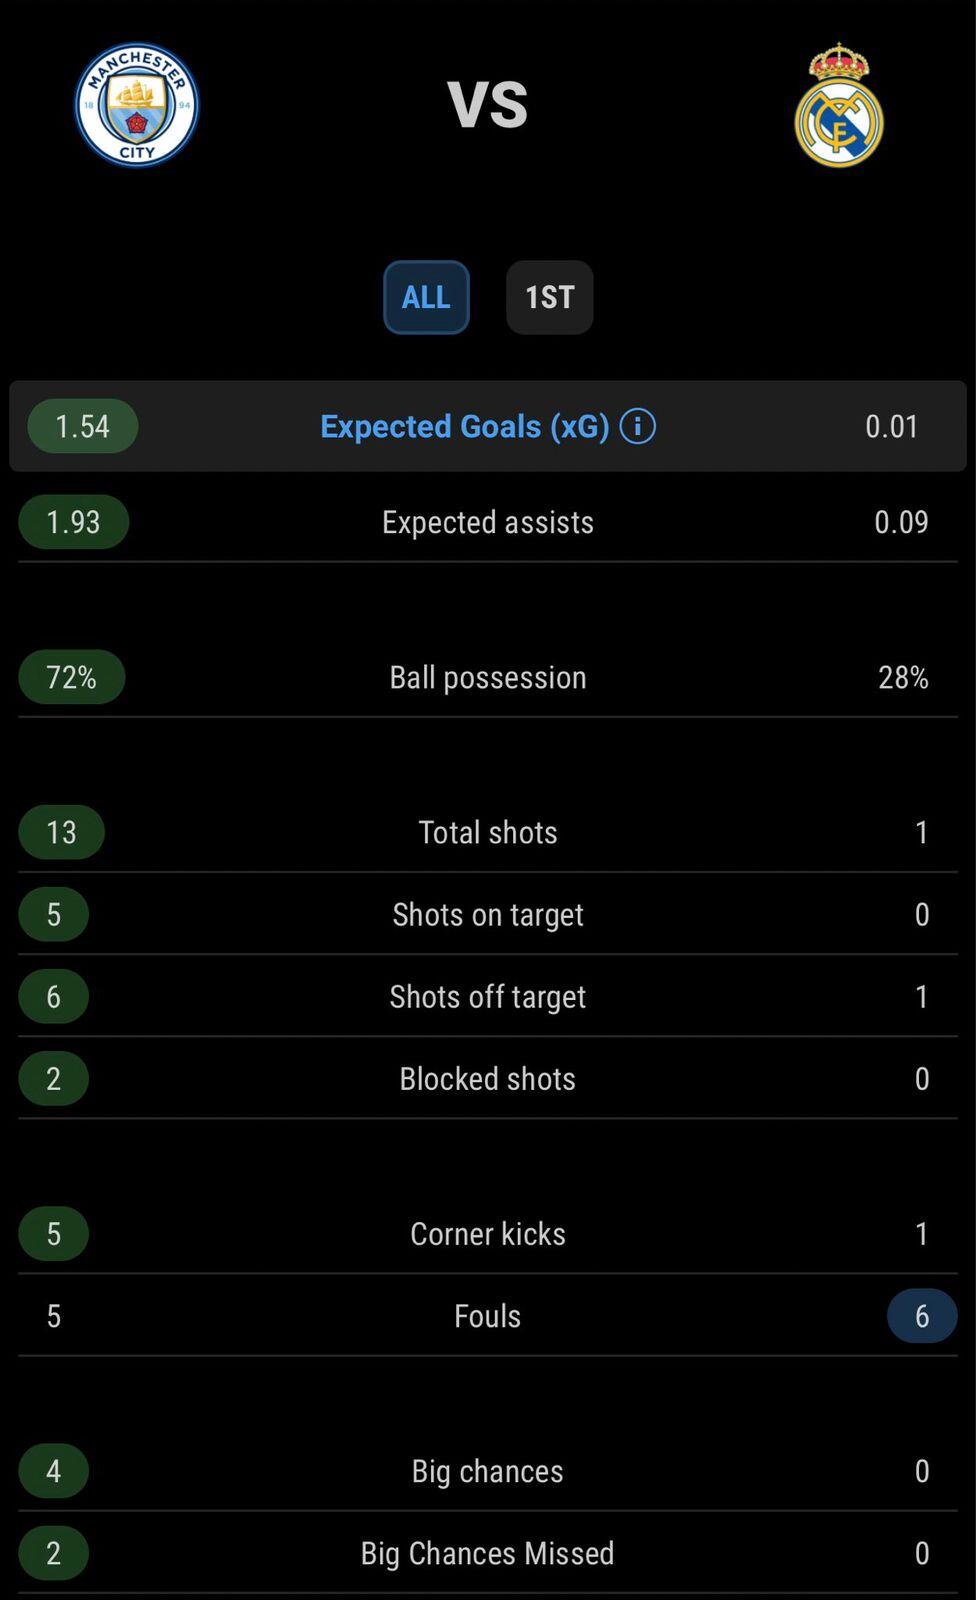Open the Manchester City team crest

tap(137, 105)
